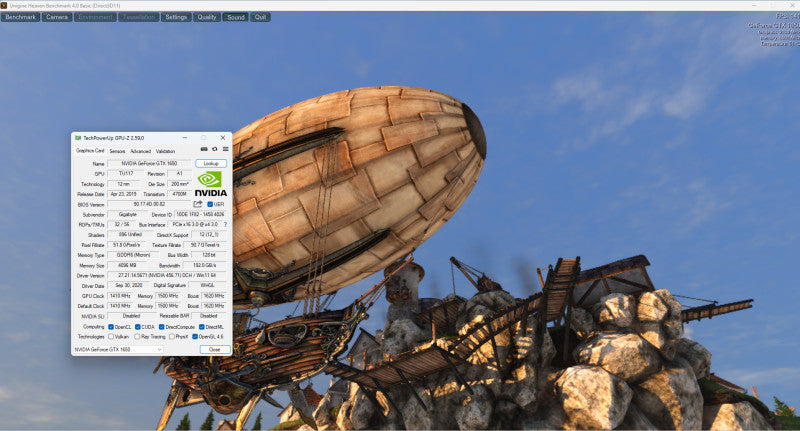Switch to the Graphics Card tab

point(90,151)
